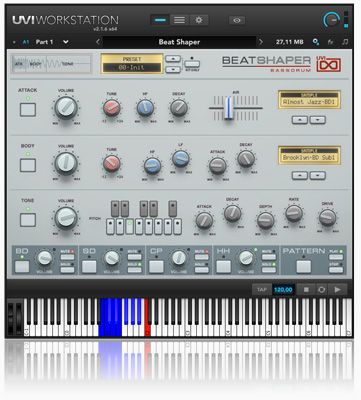361x400 pixels.
Task: Solo the BD channel
Action: (67, 270)
